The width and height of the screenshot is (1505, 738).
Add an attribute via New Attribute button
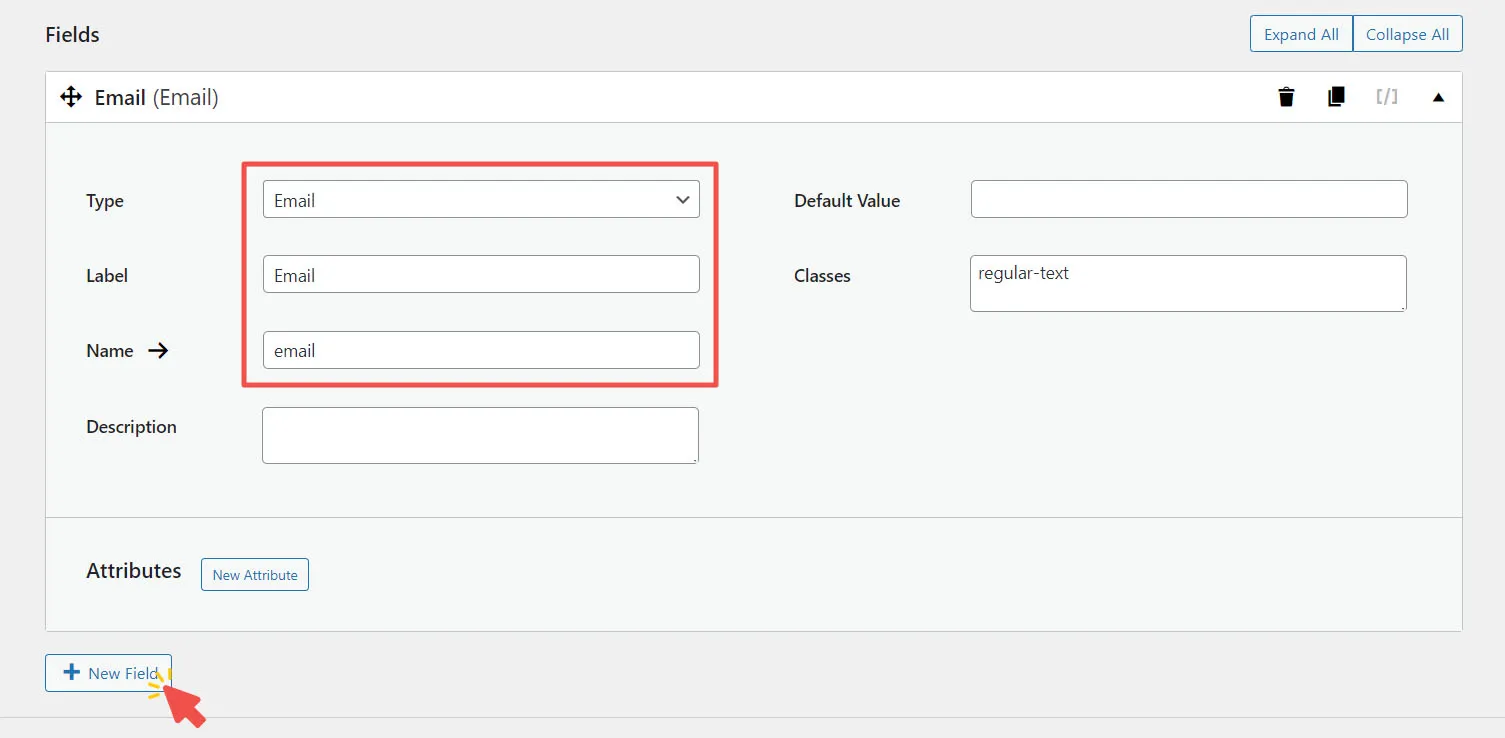pyautogui.click(x=254, y=574)
